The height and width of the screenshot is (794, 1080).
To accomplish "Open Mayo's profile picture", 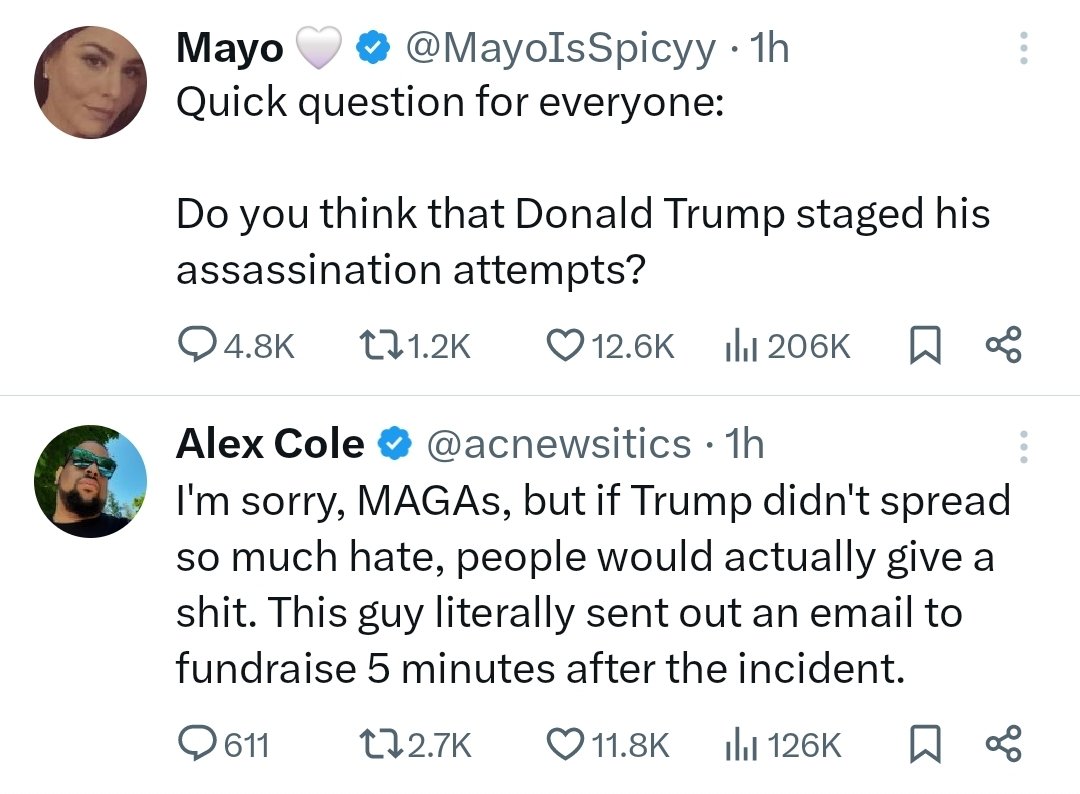I will click(90, 82).
